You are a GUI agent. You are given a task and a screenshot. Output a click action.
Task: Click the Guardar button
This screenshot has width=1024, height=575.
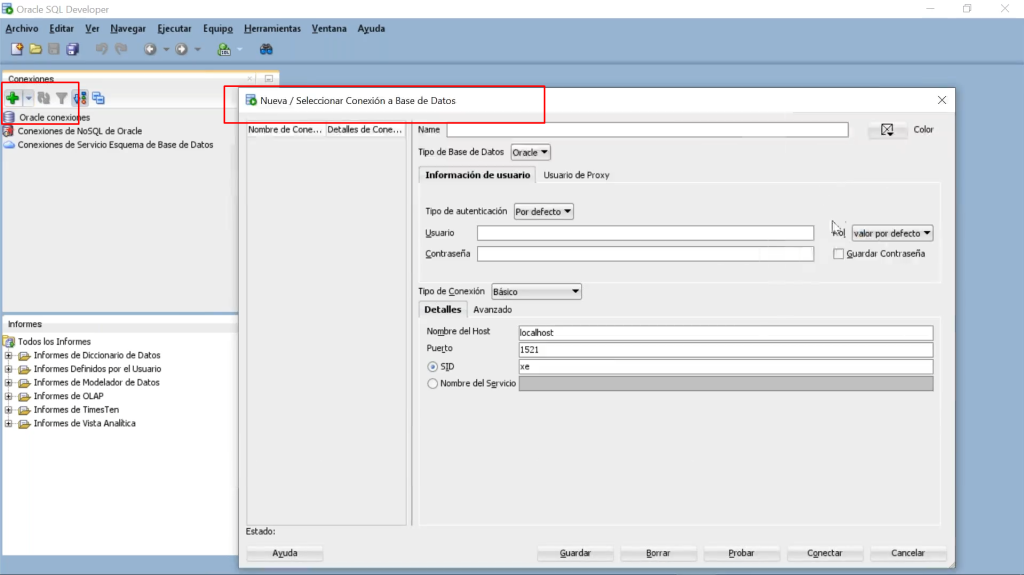pyautogui.click(x=575, y=553)
